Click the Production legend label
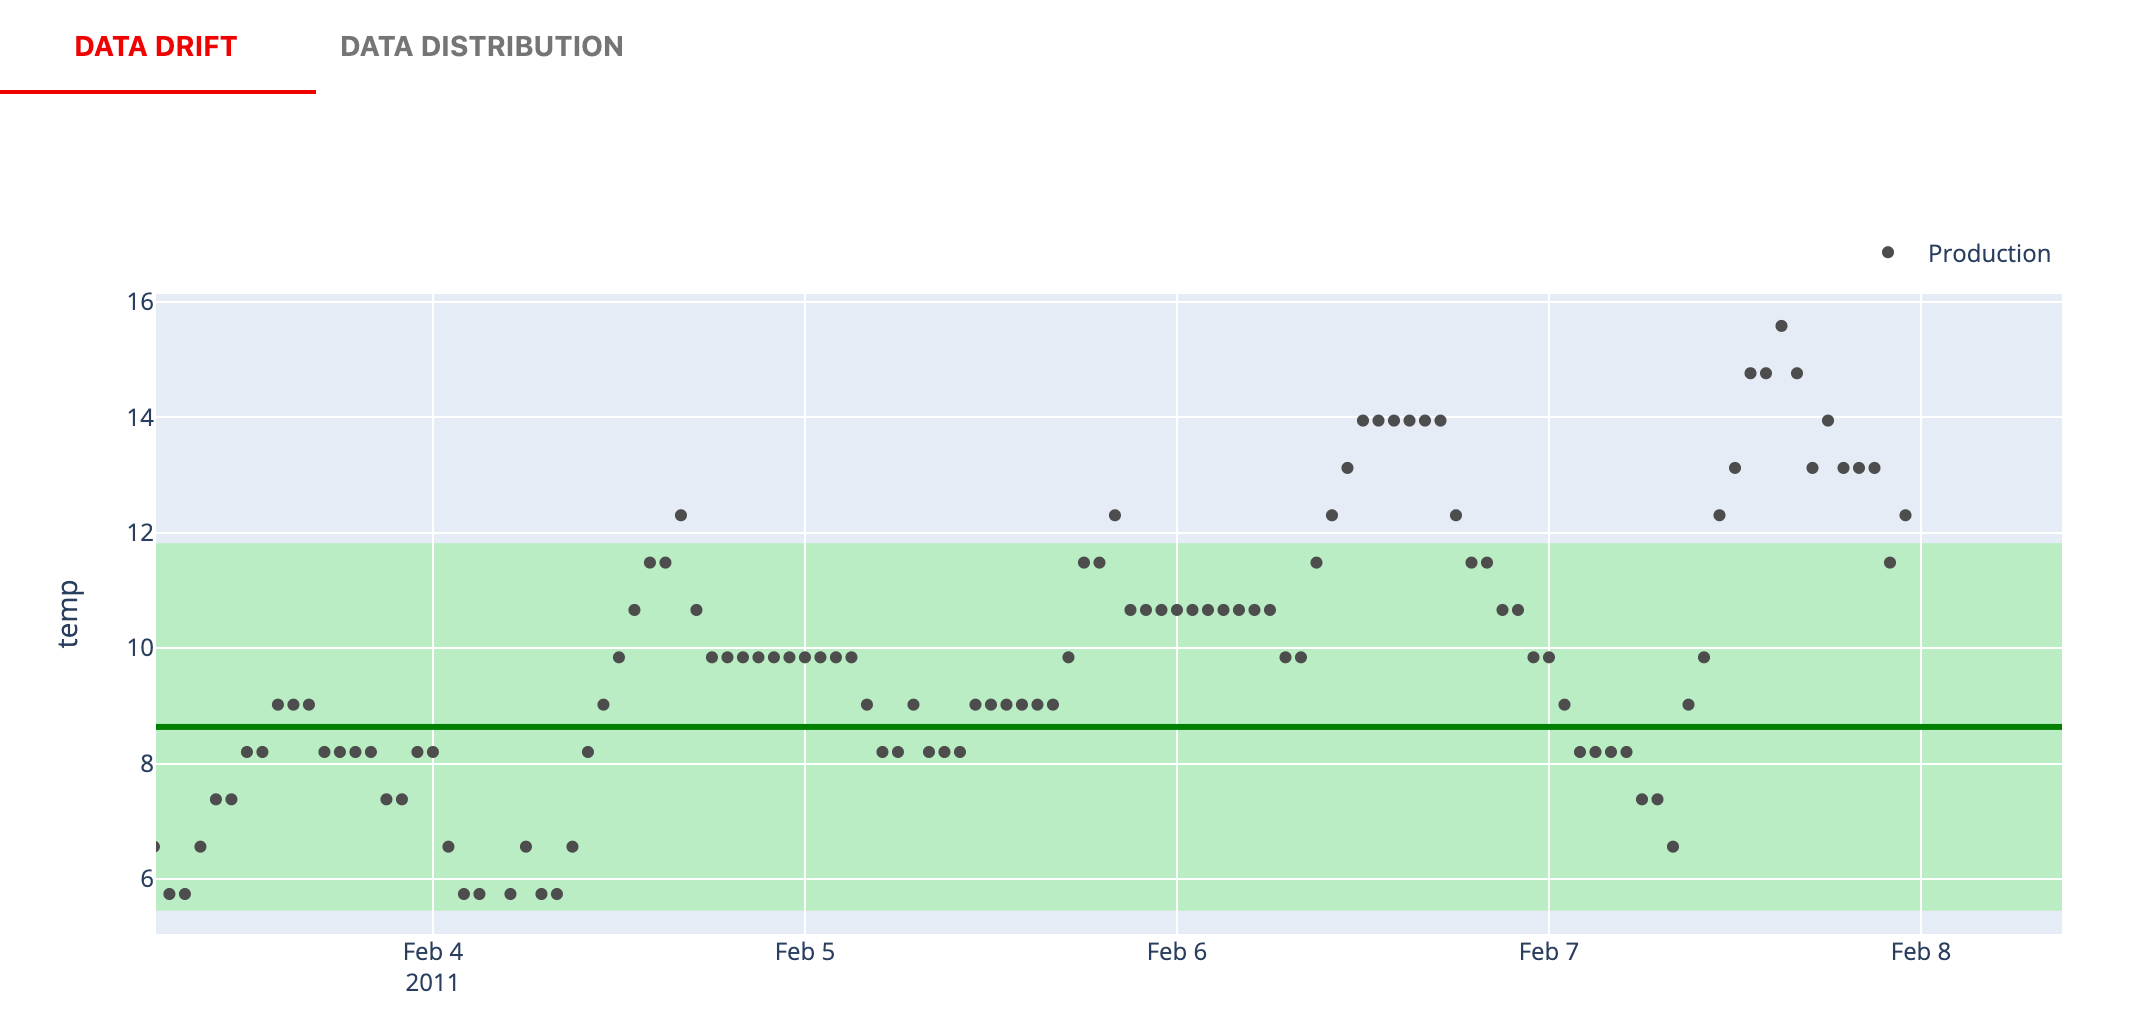 click(x=1988, y=254)
